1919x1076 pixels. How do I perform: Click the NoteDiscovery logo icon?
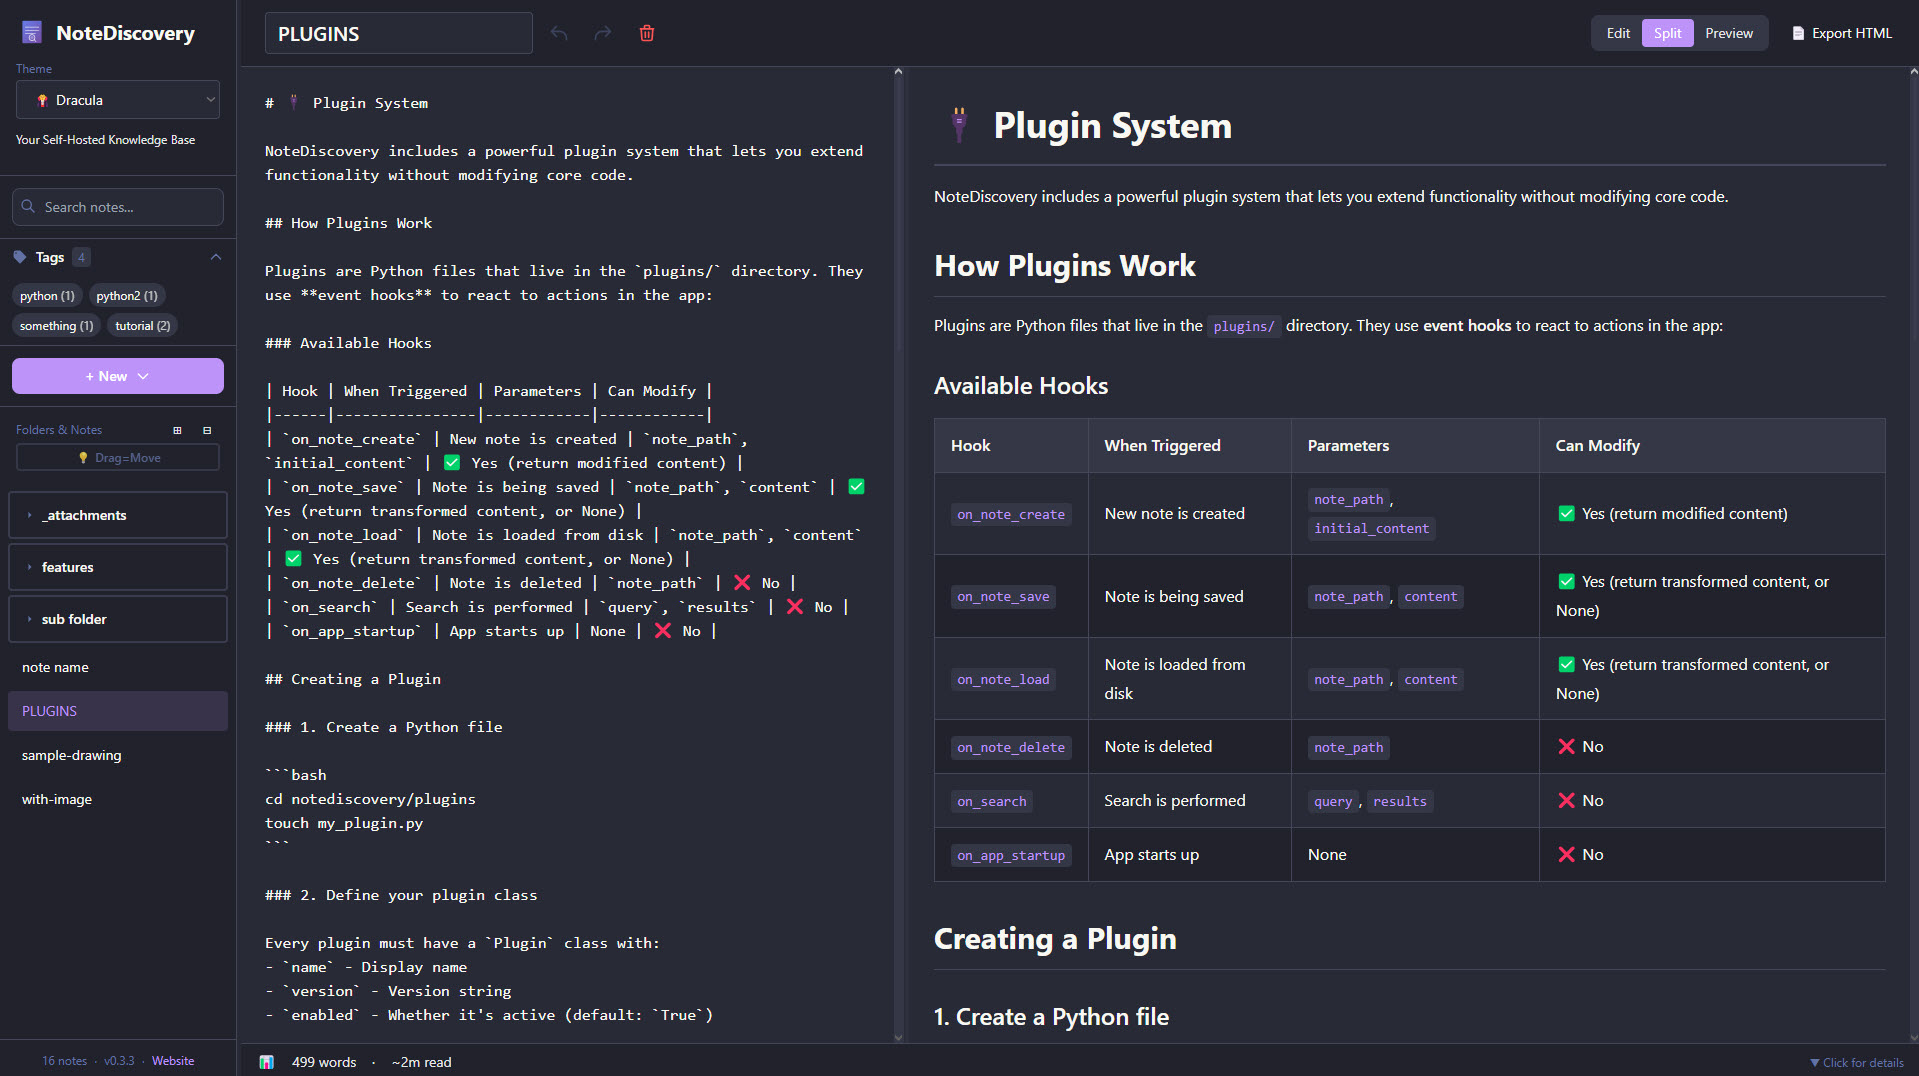point(32,33)
